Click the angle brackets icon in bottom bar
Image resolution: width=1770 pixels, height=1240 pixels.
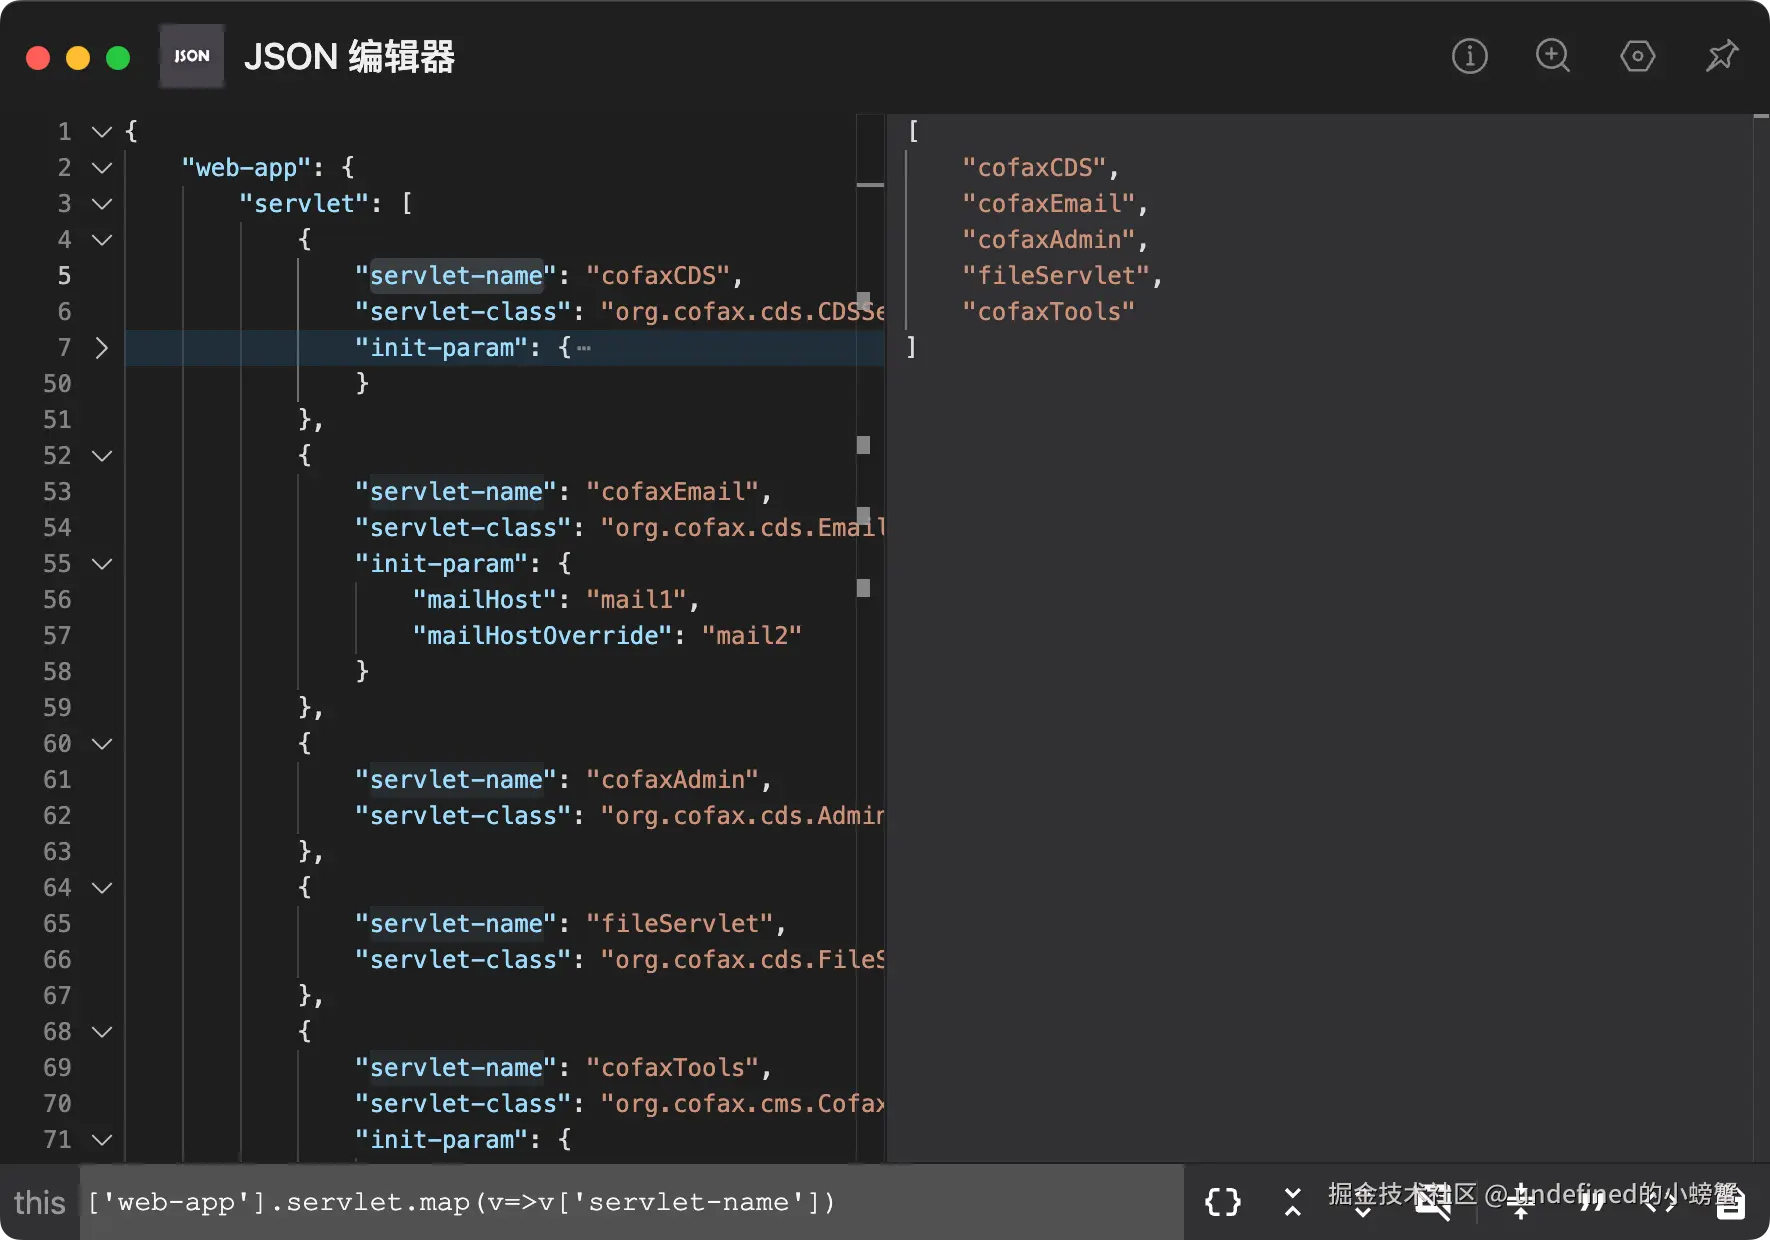1660,1201
